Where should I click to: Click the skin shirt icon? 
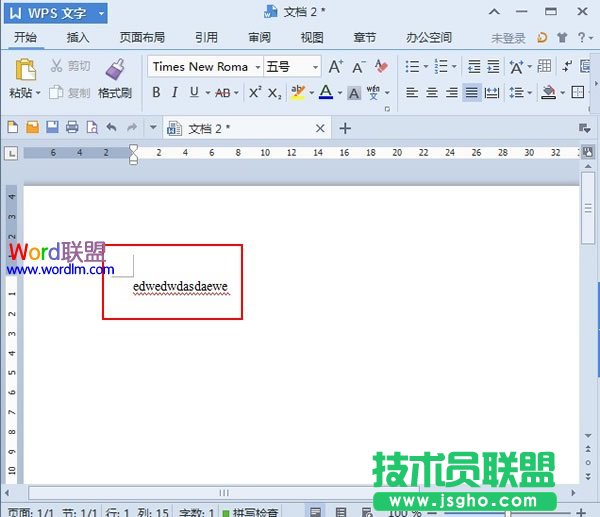coord(562,38)
